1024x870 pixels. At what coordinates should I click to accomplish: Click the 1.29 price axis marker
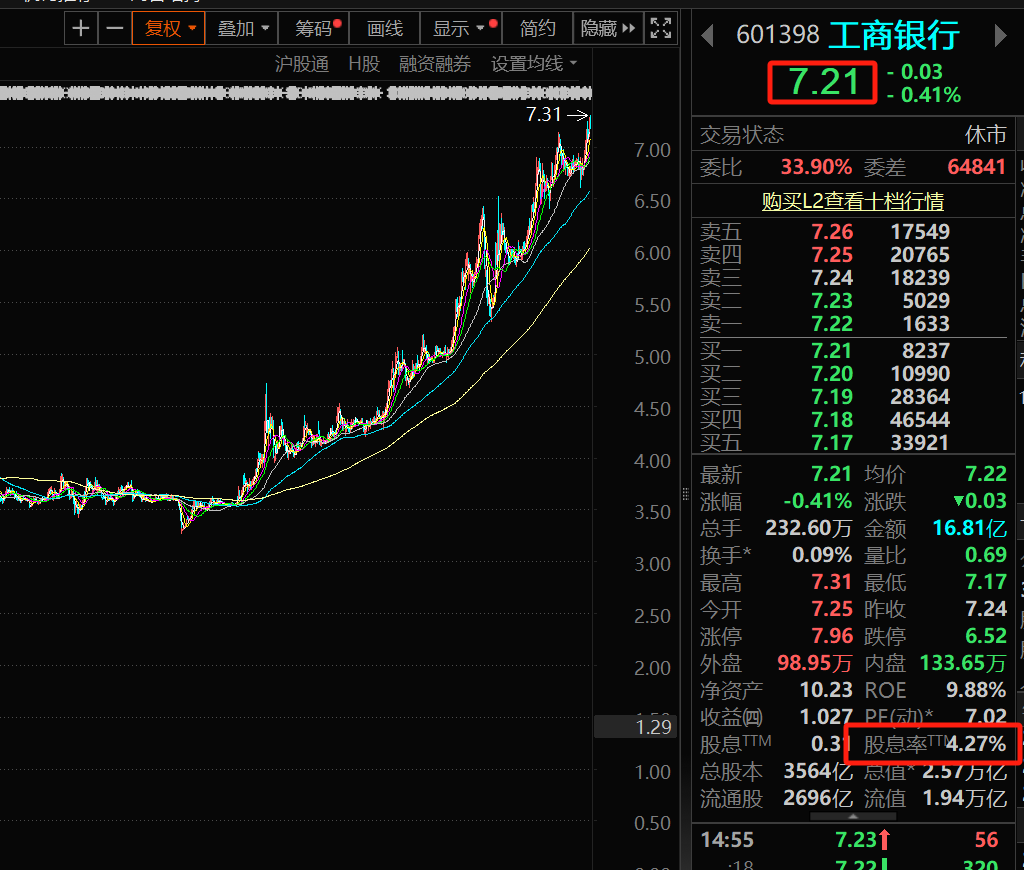click(653, 727)
